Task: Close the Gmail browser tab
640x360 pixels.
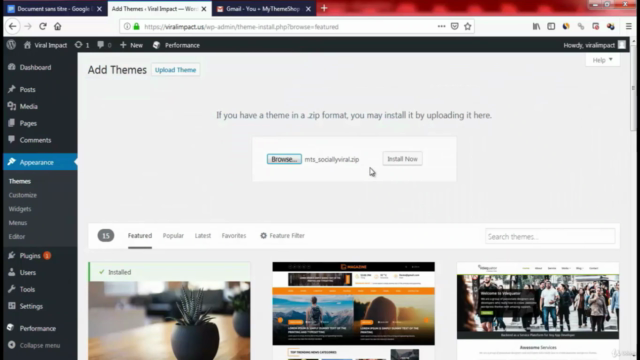Action: (x=308, y=9)
